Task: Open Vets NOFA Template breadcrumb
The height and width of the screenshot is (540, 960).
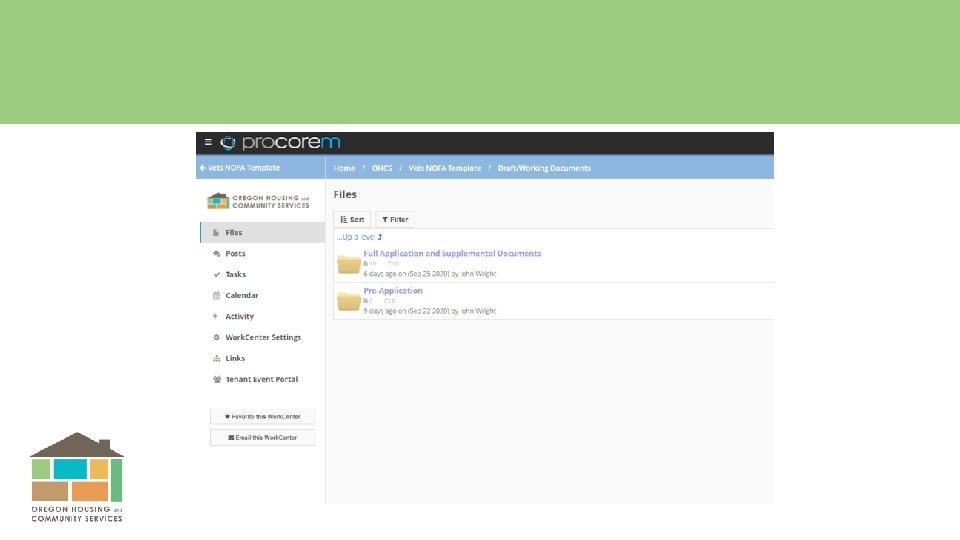Action: pyautogui.click(x=444, y=168)
